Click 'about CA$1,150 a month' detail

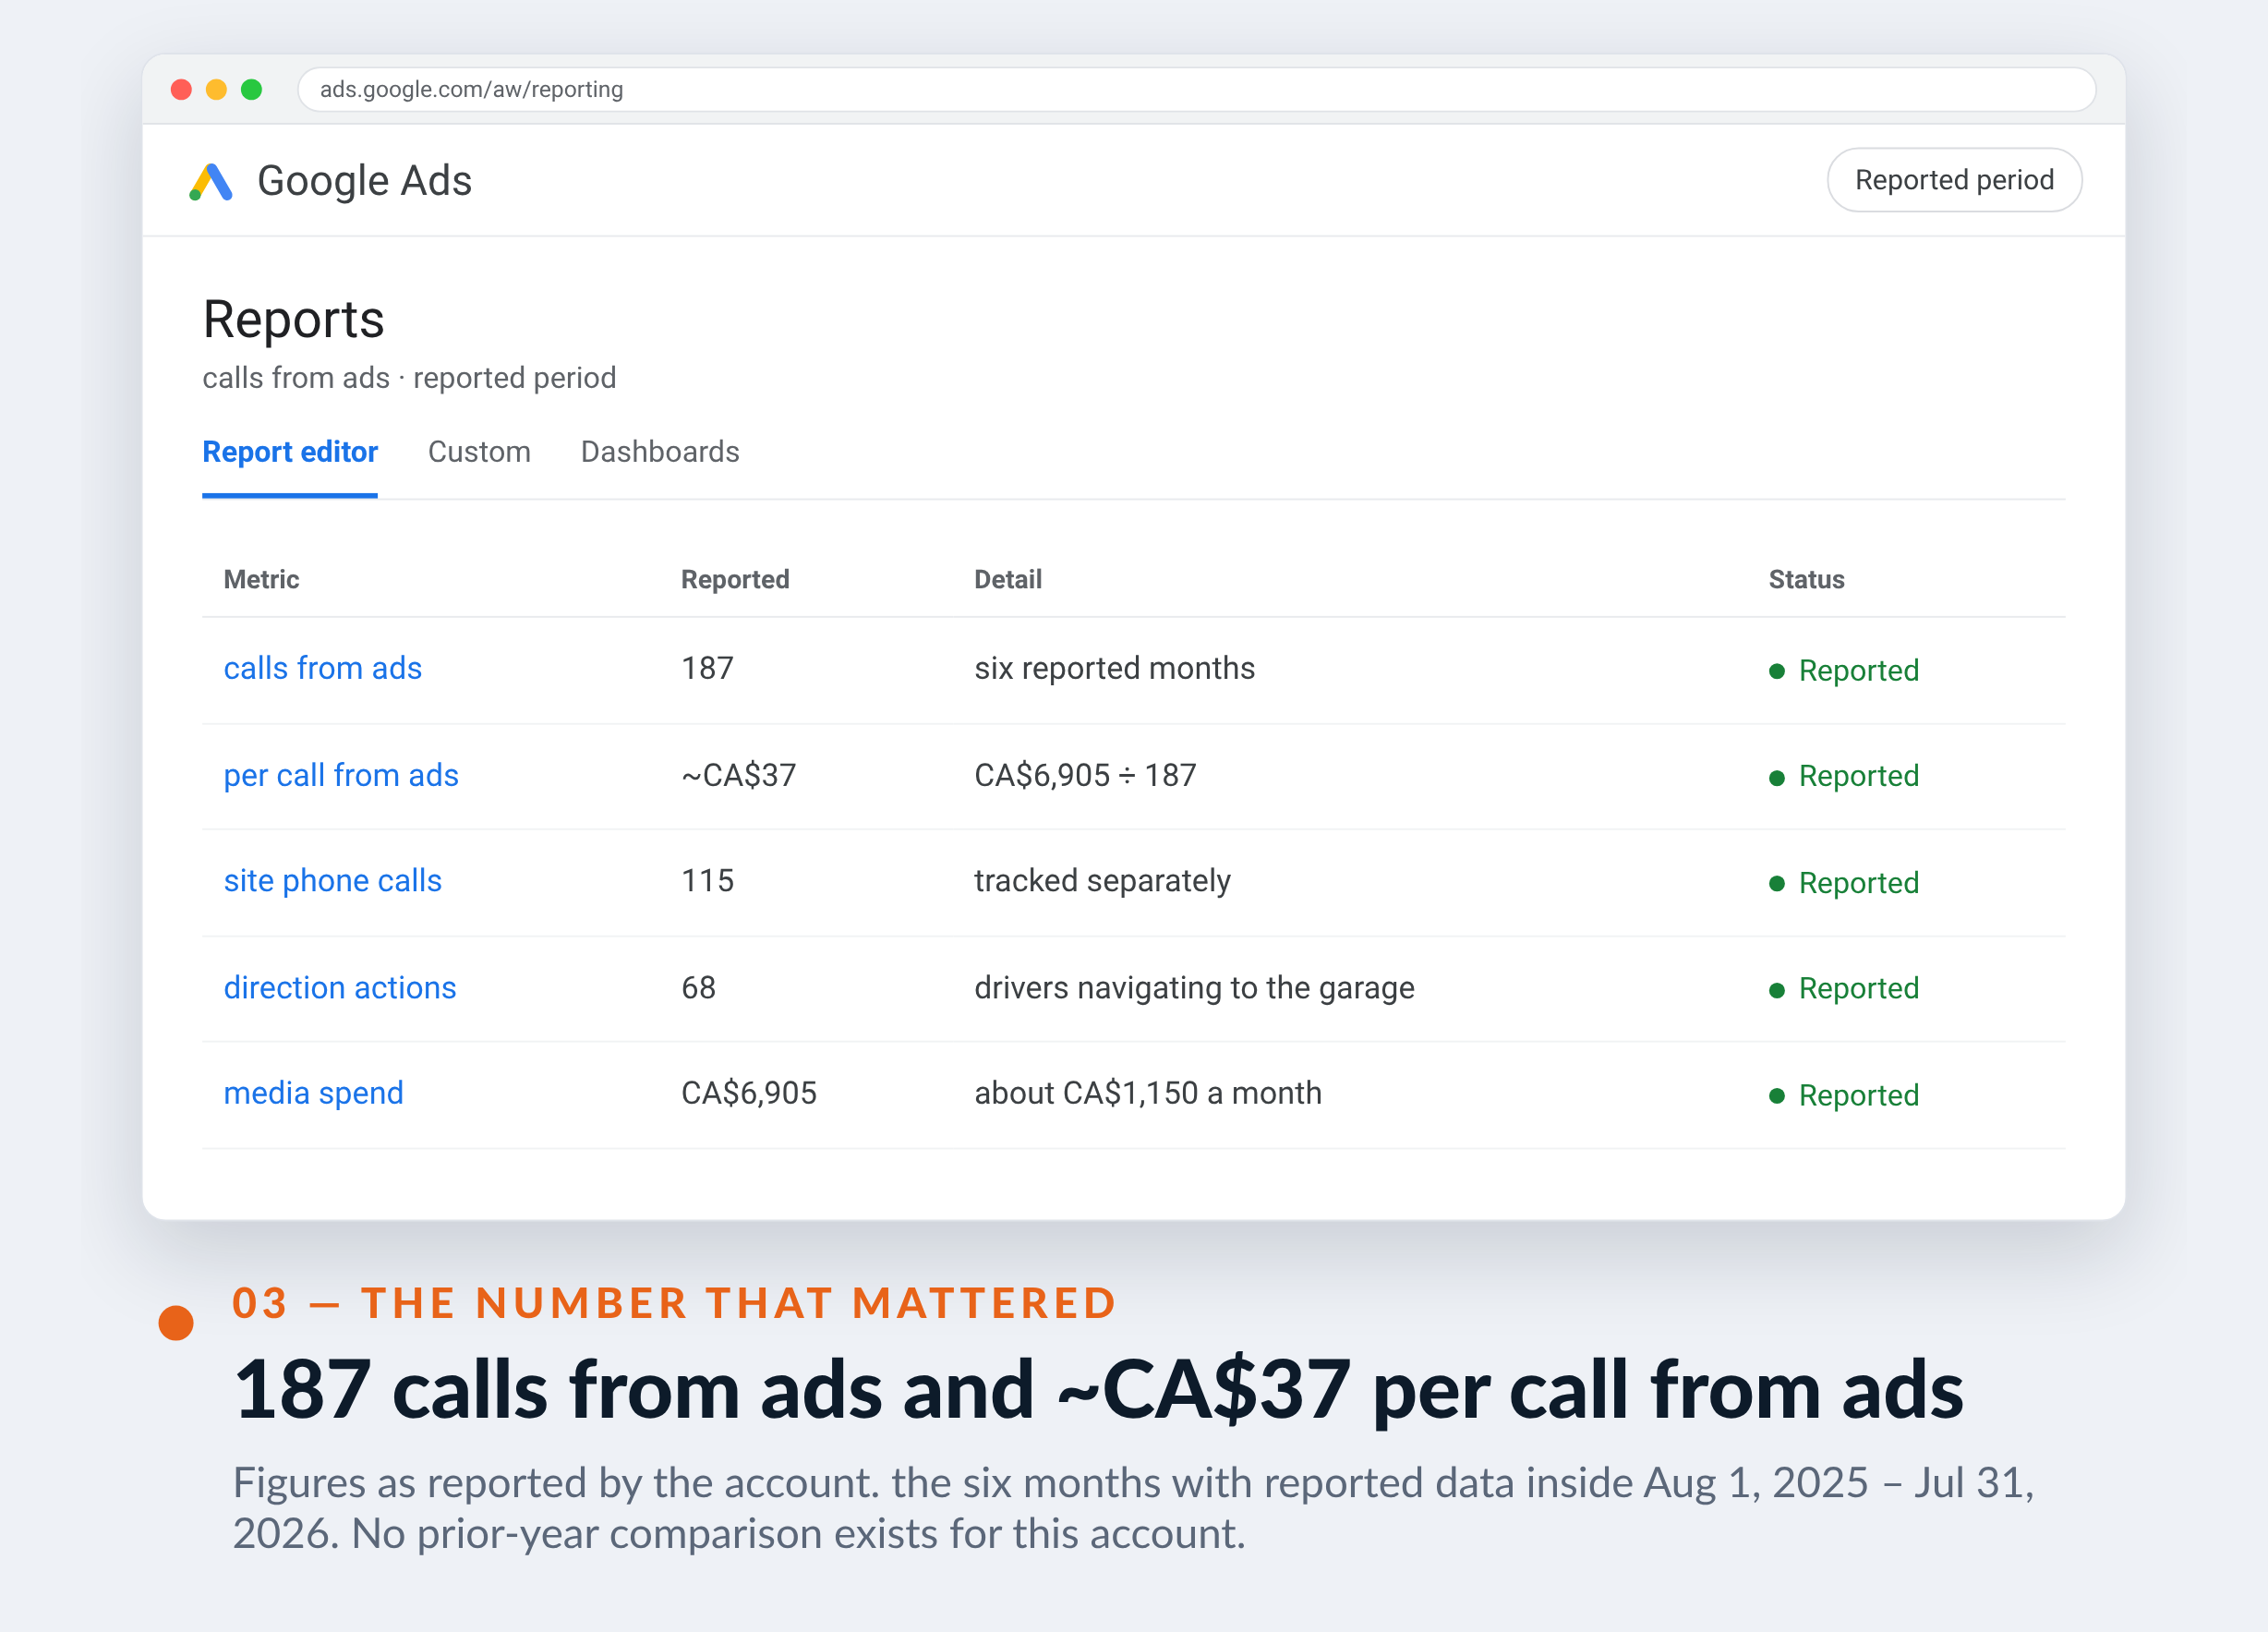click(x=1148, y=1093)
